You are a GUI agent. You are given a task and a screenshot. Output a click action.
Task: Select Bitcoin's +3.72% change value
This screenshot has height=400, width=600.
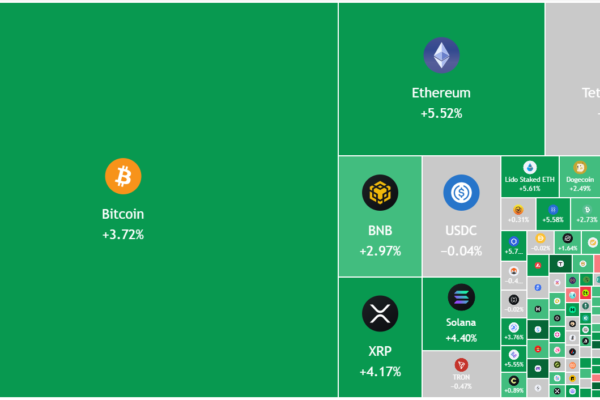123,235
